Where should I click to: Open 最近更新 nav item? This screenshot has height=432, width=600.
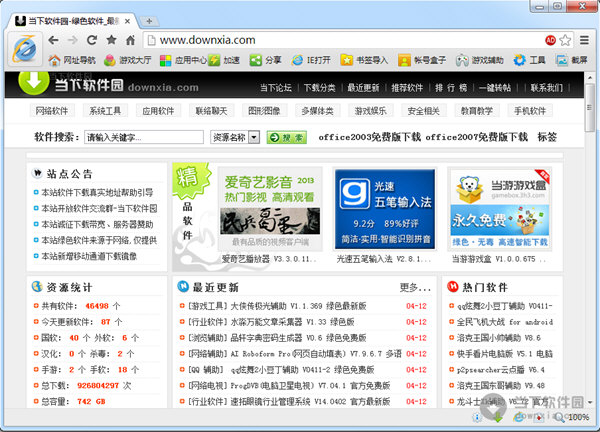coord(363,88)
